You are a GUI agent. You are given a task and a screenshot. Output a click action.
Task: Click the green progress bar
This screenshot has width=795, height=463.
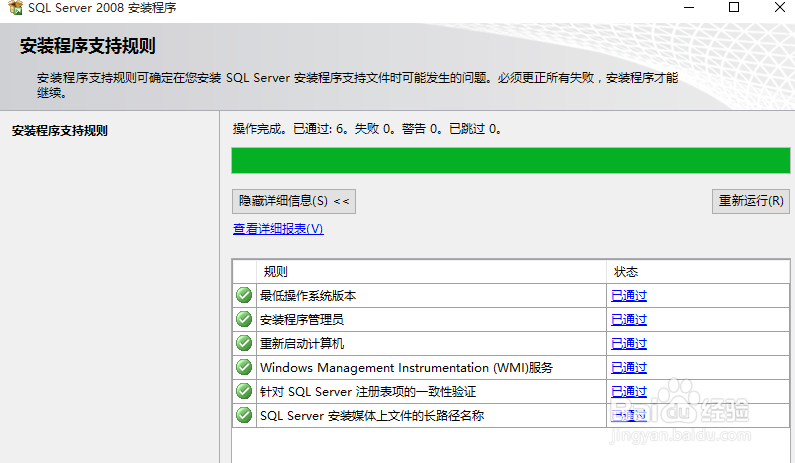tap(511, 160)
